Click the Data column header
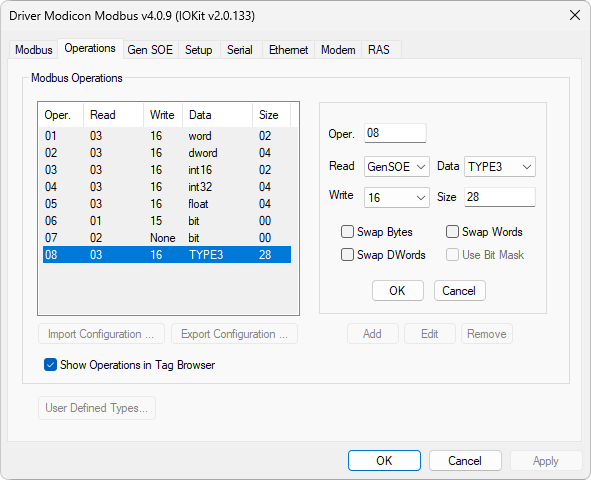This screenshot has width=591, height=480. point(217,115)
